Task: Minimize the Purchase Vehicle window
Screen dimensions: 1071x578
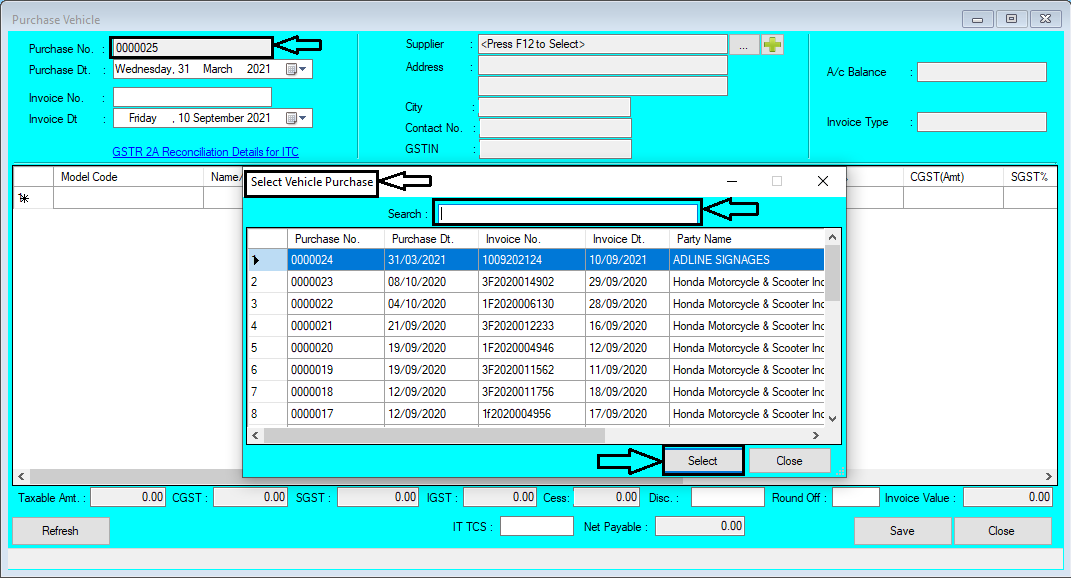Action: click(x=977, y=19)
